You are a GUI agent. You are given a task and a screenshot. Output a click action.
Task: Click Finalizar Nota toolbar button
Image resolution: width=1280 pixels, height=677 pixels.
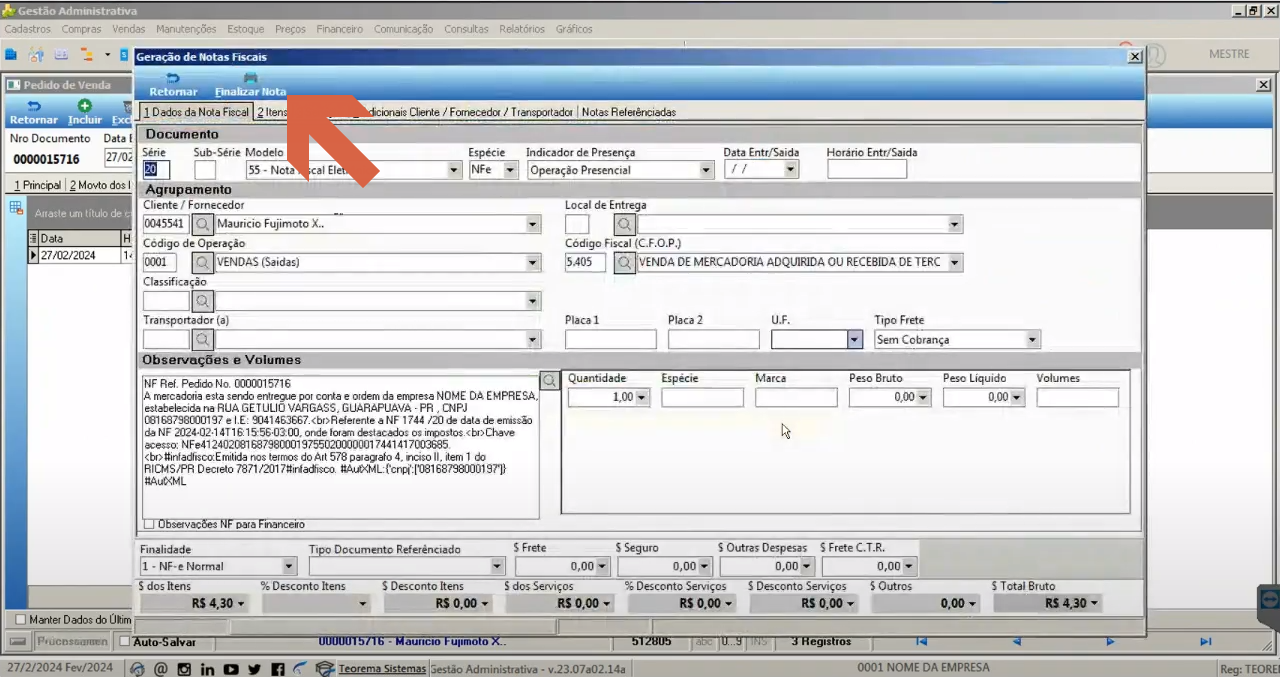point(251,84)
